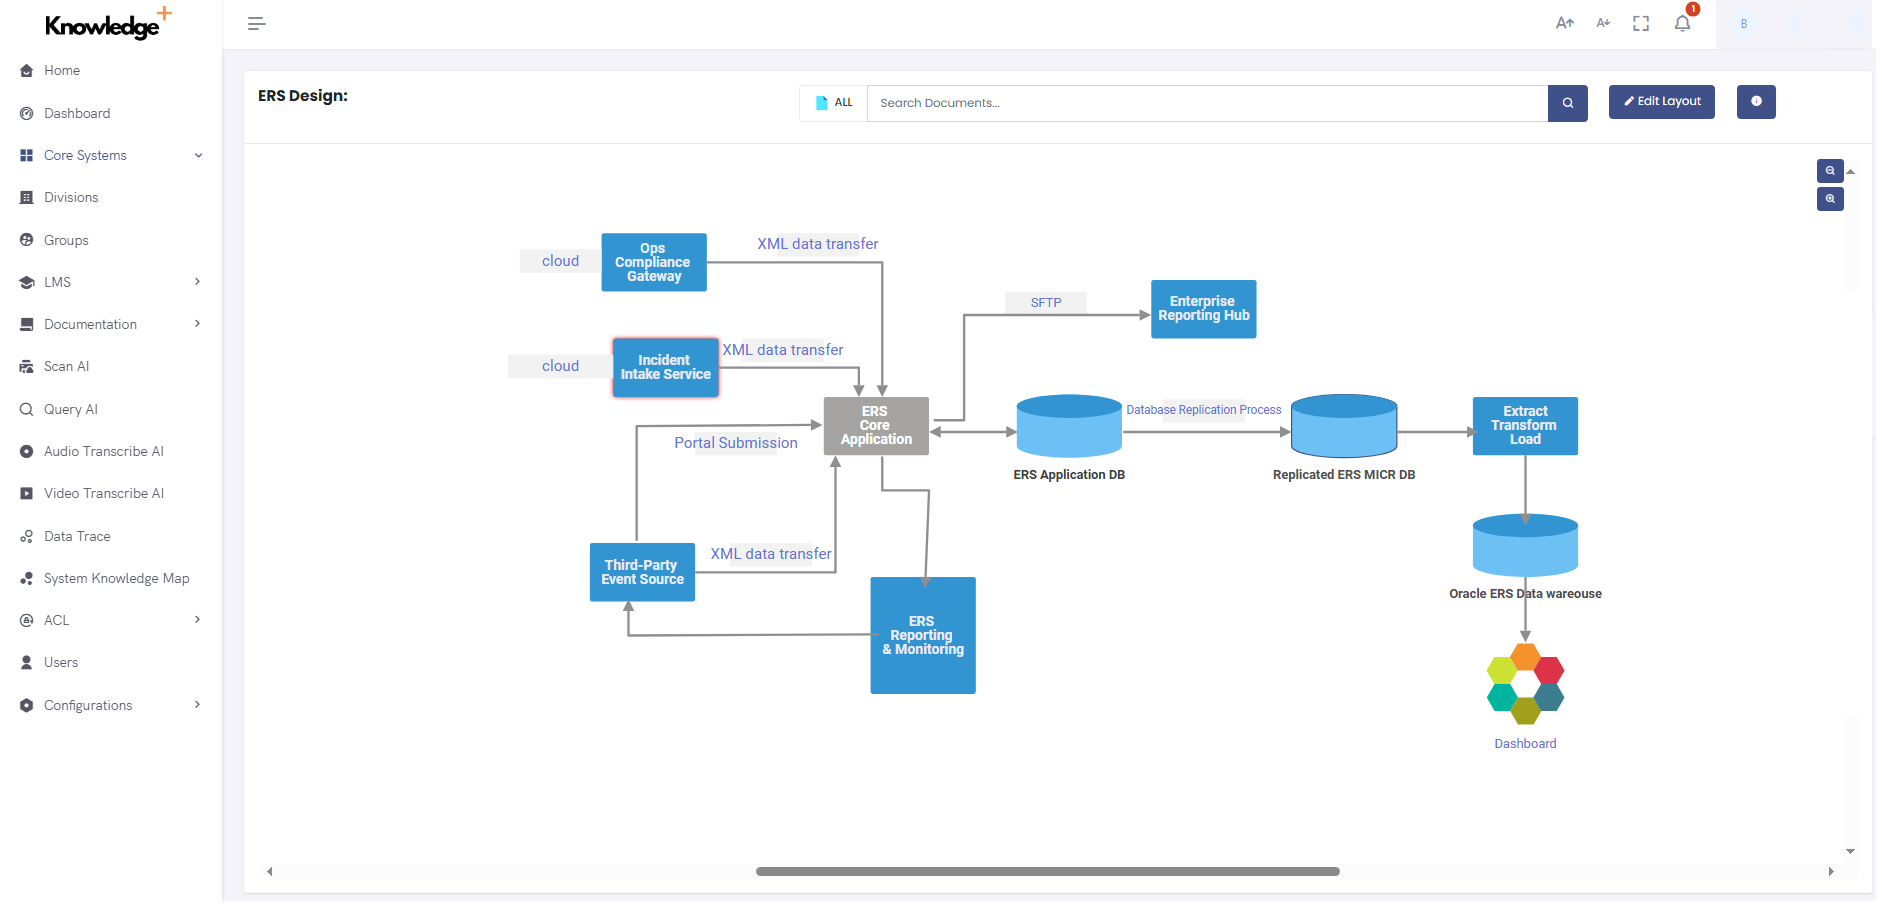Click the colorful hexagon Dashboard icon in the diagram
Viewport: 1882px width, 909px height.
point(1524,684)
